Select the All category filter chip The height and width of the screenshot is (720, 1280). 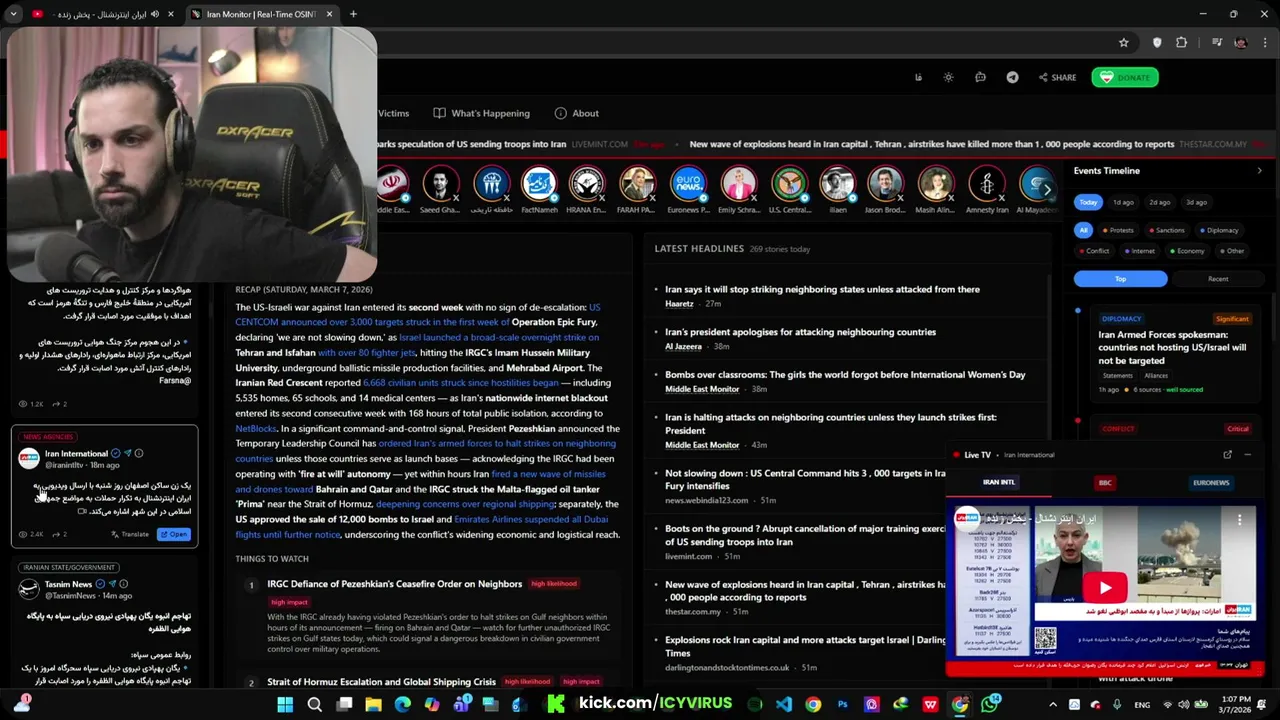(1083, 230)
